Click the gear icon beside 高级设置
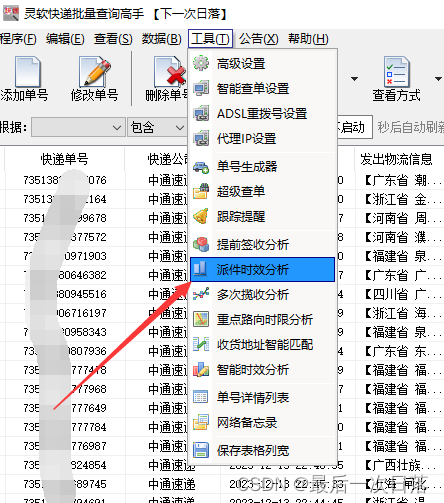Viewport: 444px width, 503px height. point(201,63)
